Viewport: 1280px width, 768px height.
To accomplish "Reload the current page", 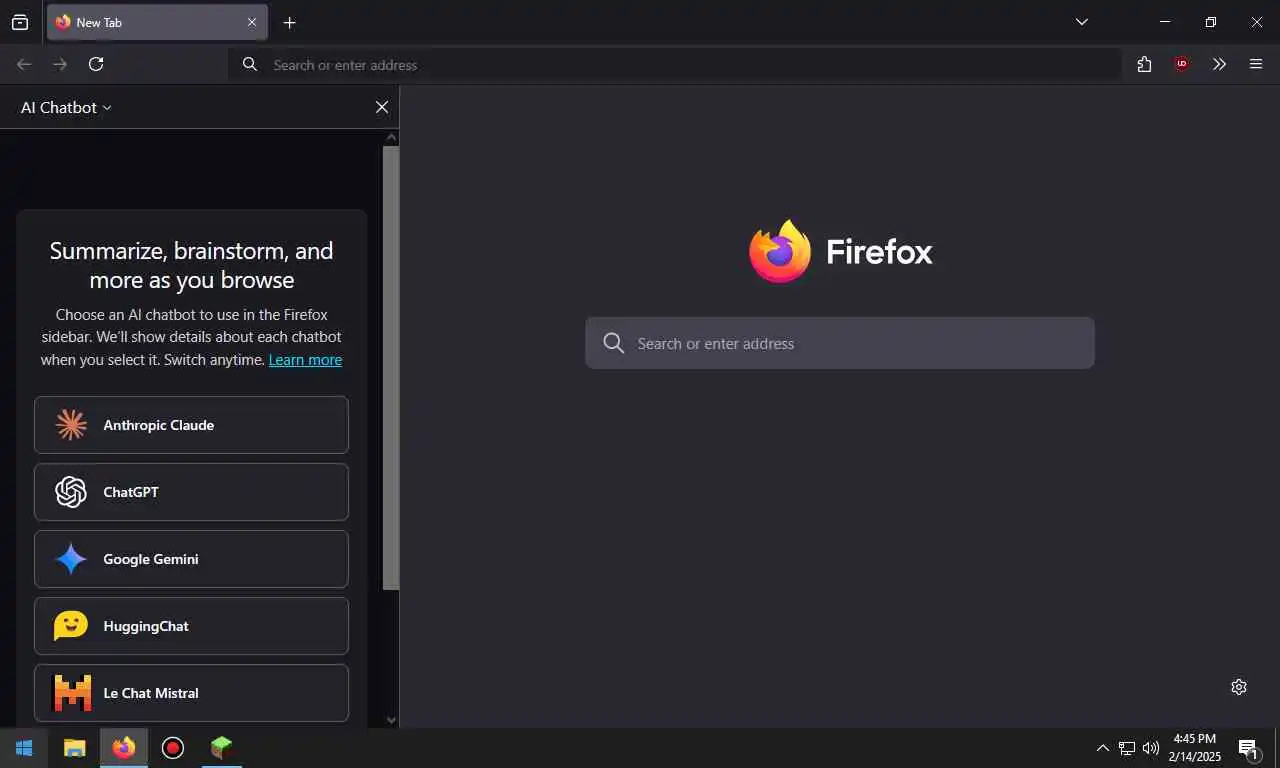I will (x=96, y=64).
